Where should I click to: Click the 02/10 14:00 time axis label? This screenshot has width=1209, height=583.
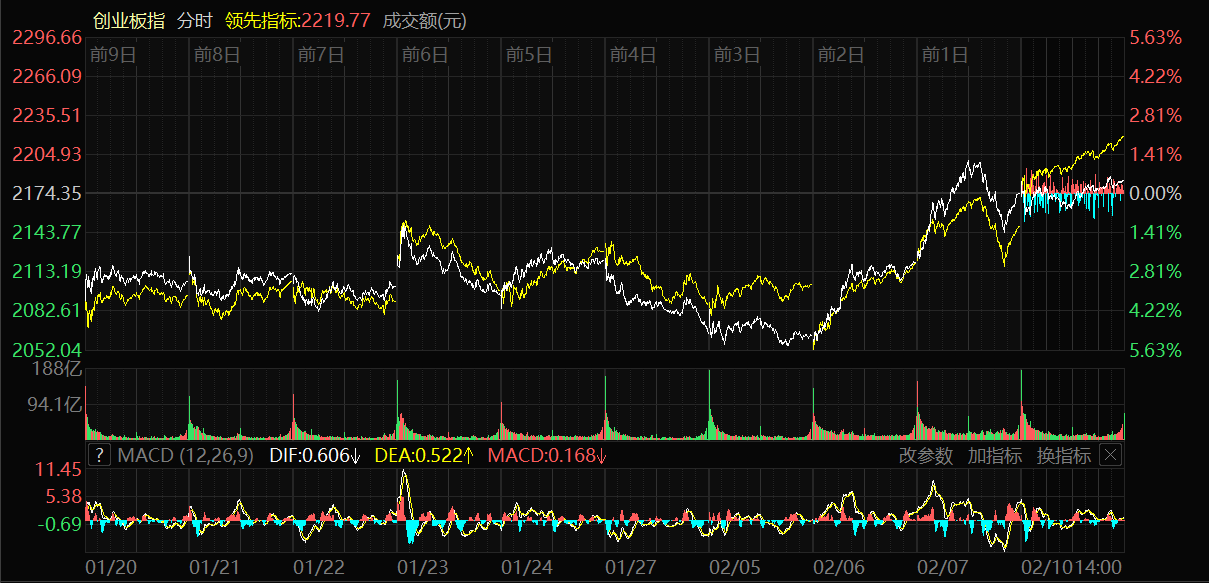pos(1072,568)
